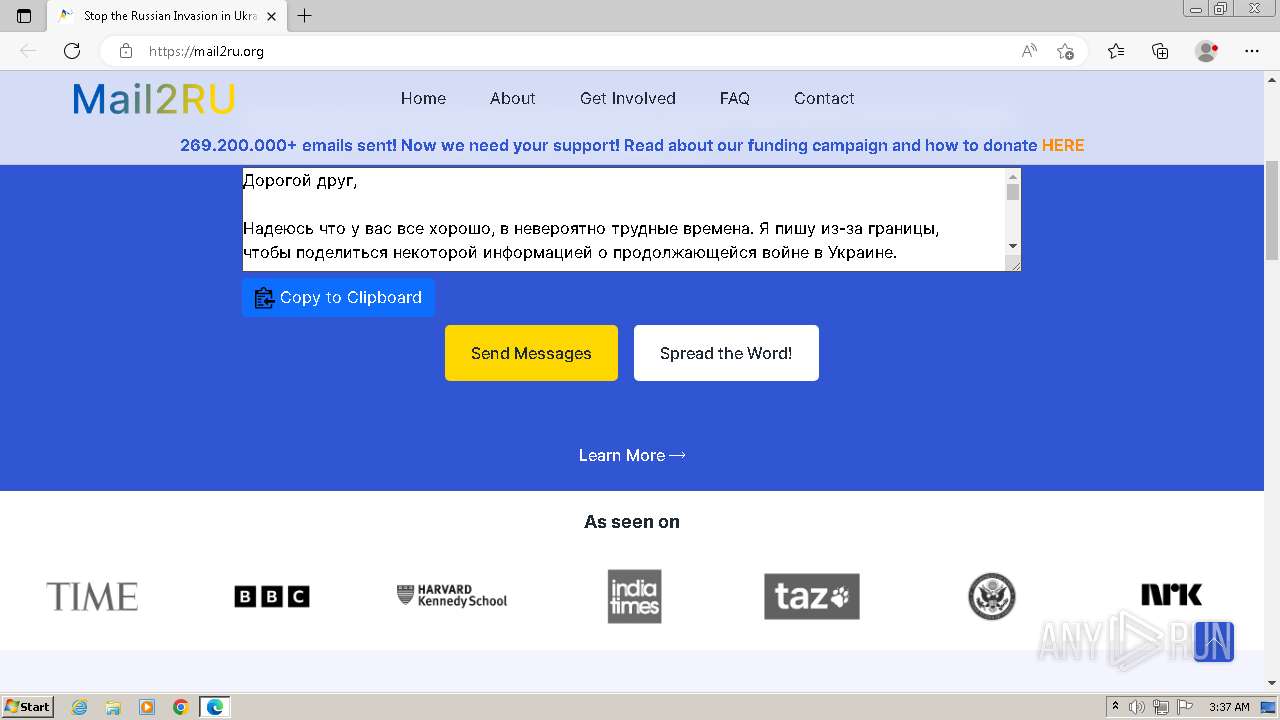Image resolution: width=1280 pixels, height=720 pixels.
Task: Launch Chrome from the taskbar
Action: coord(181,707)
